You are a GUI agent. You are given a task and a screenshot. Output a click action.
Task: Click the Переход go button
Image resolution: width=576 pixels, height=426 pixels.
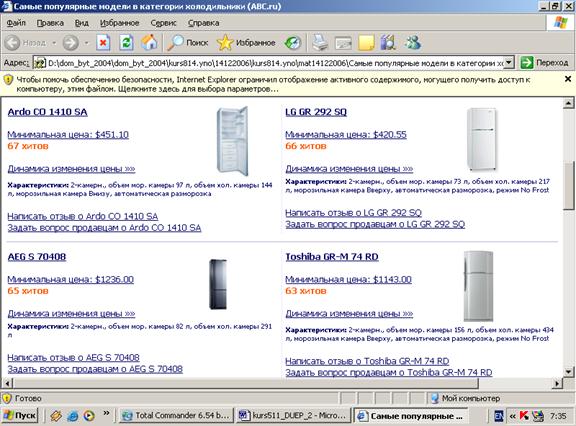click(x=544, y=63)
